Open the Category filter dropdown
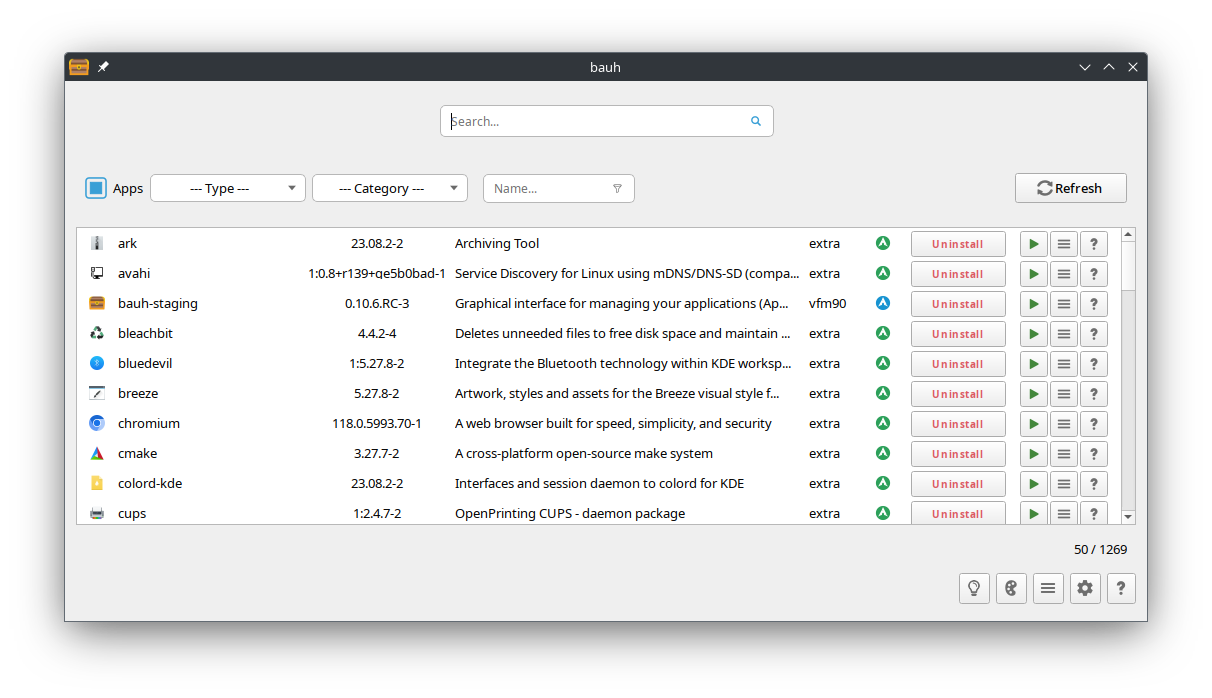Image resolution: width=1212 pixels, height=698 pixels. pyautogui.click(x=390, y=188)
